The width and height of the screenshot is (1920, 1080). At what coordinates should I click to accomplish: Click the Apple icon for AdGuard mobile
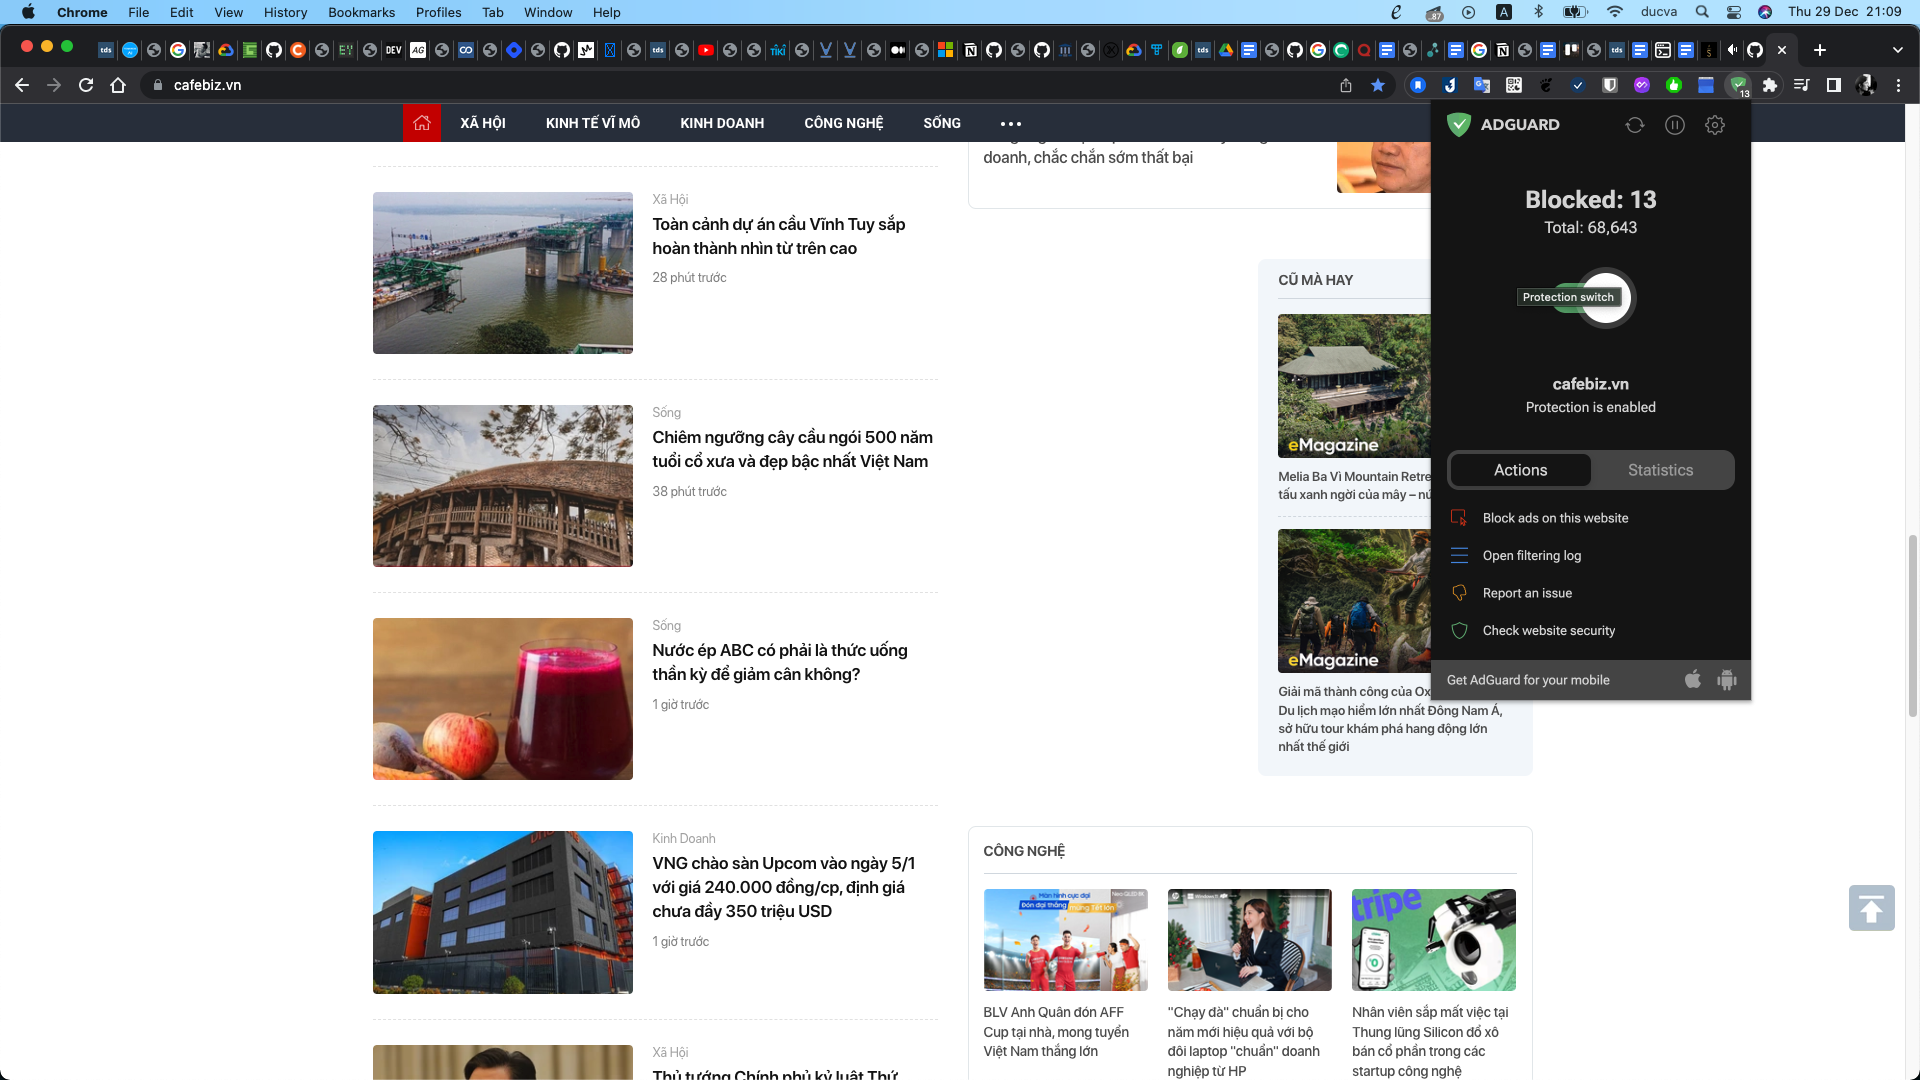(1693, 680)
